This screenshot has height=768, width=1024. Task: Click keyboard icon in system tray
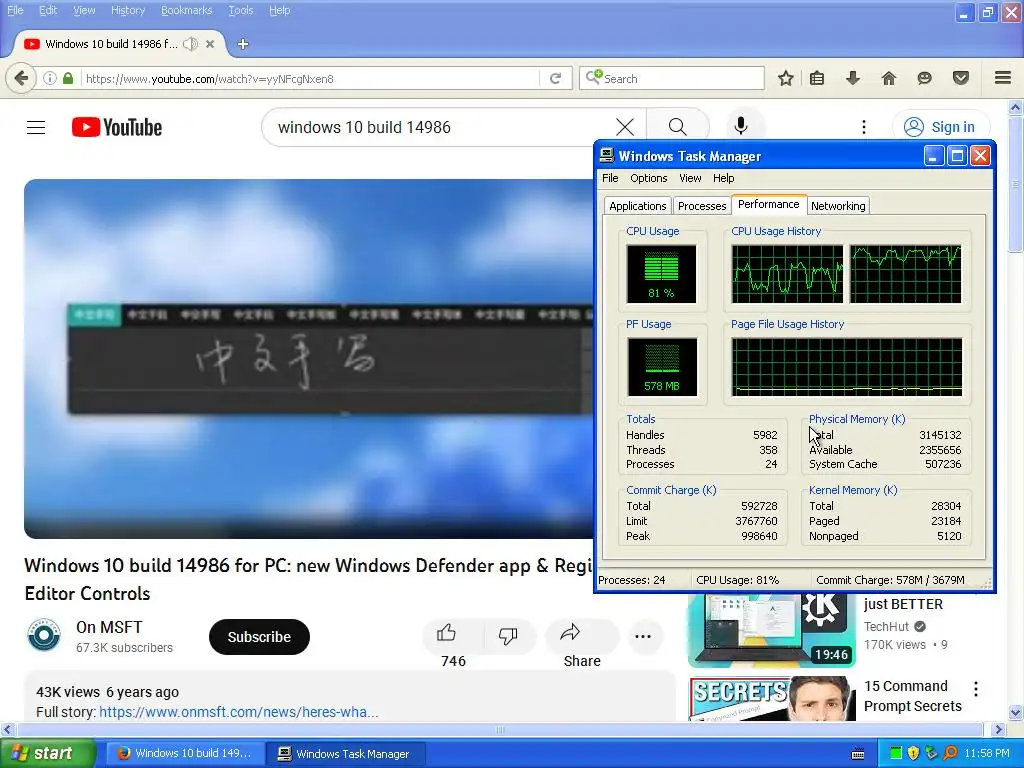pos(858,754)
